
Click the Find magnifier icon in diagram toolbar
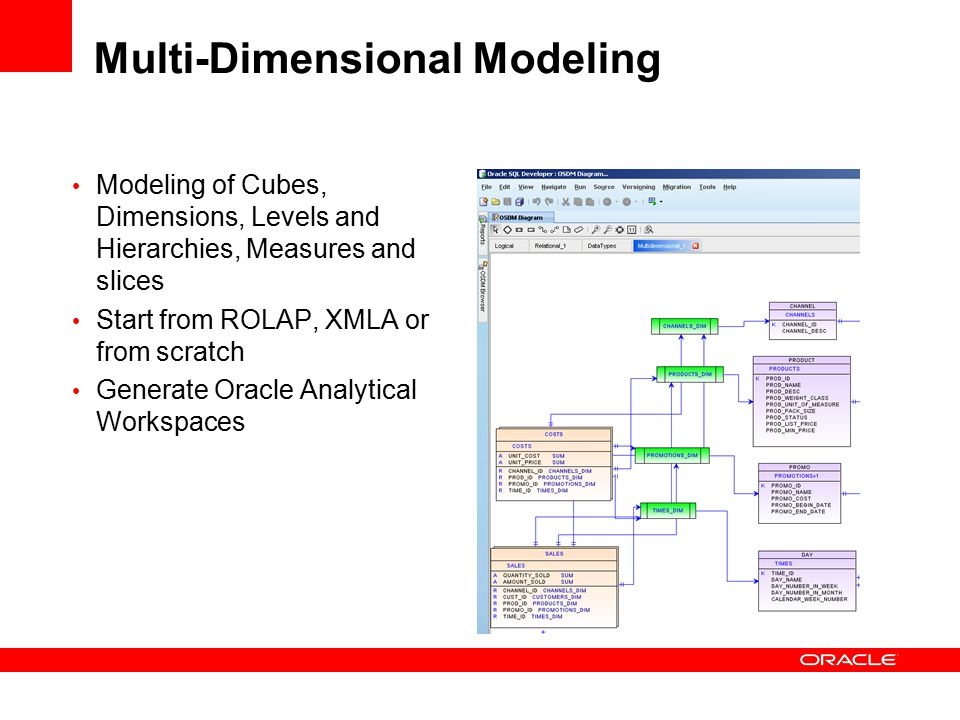pyautogui.click(x=649, y=230)
